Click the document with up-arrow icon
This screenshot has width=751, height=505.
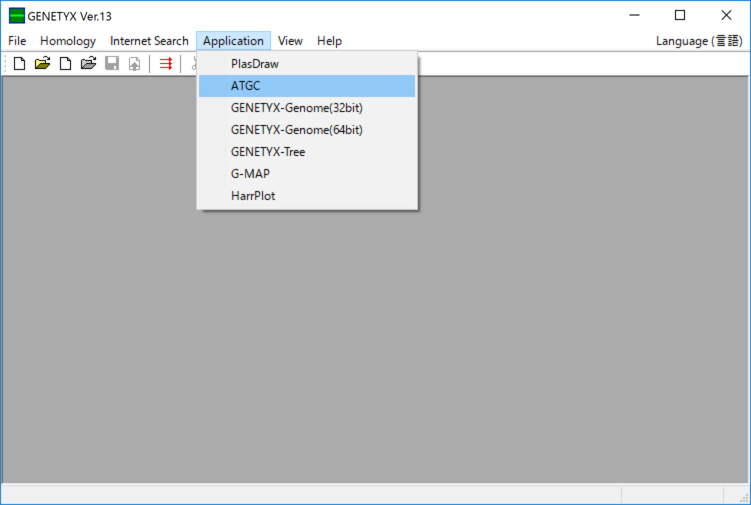click(x=135, y=64)
